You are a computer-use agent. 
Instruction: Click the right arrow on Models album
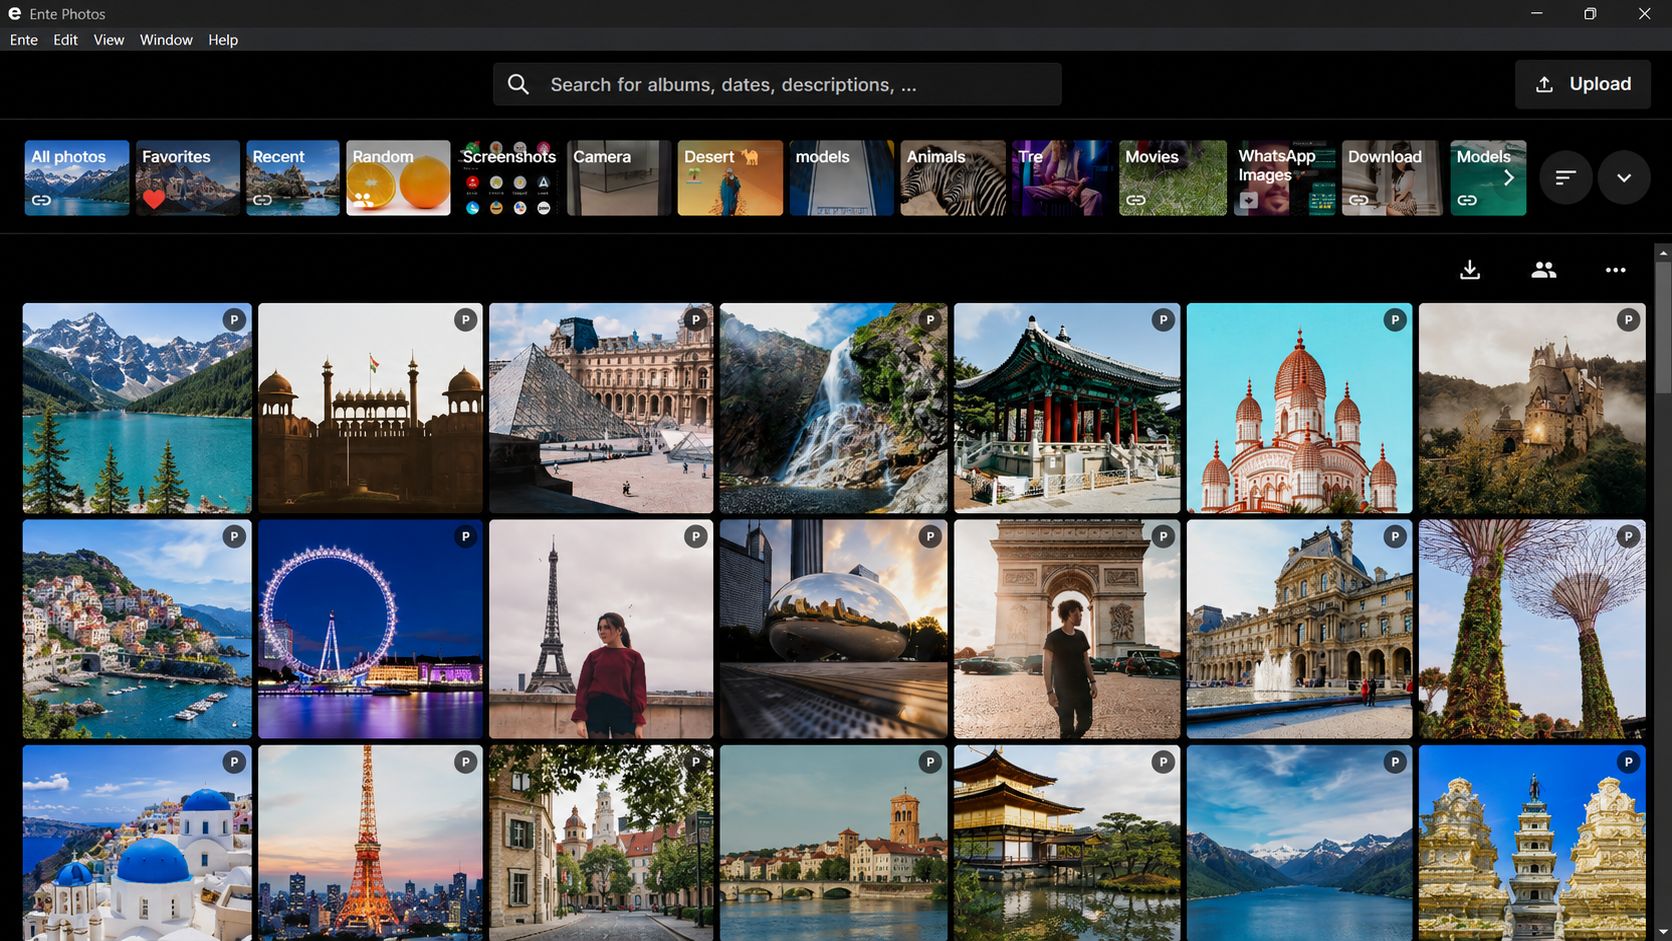point(1509,178)
